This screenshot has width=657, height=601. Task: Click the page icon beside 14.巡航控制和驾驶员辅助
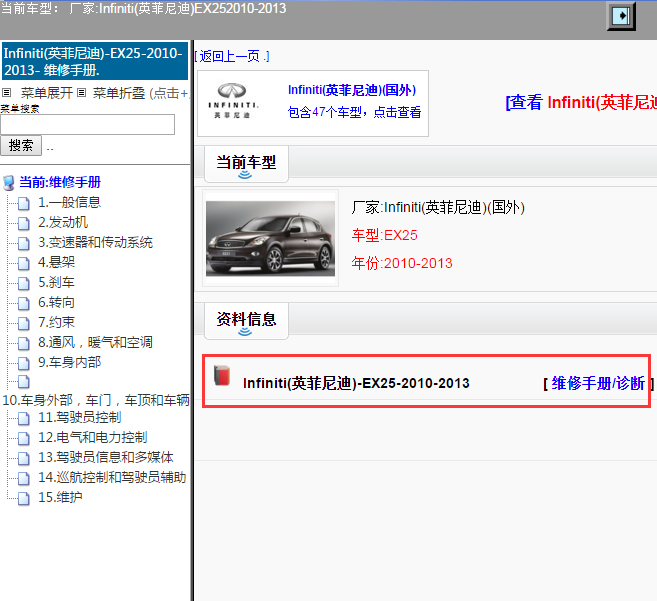click(x=24, y=479)
